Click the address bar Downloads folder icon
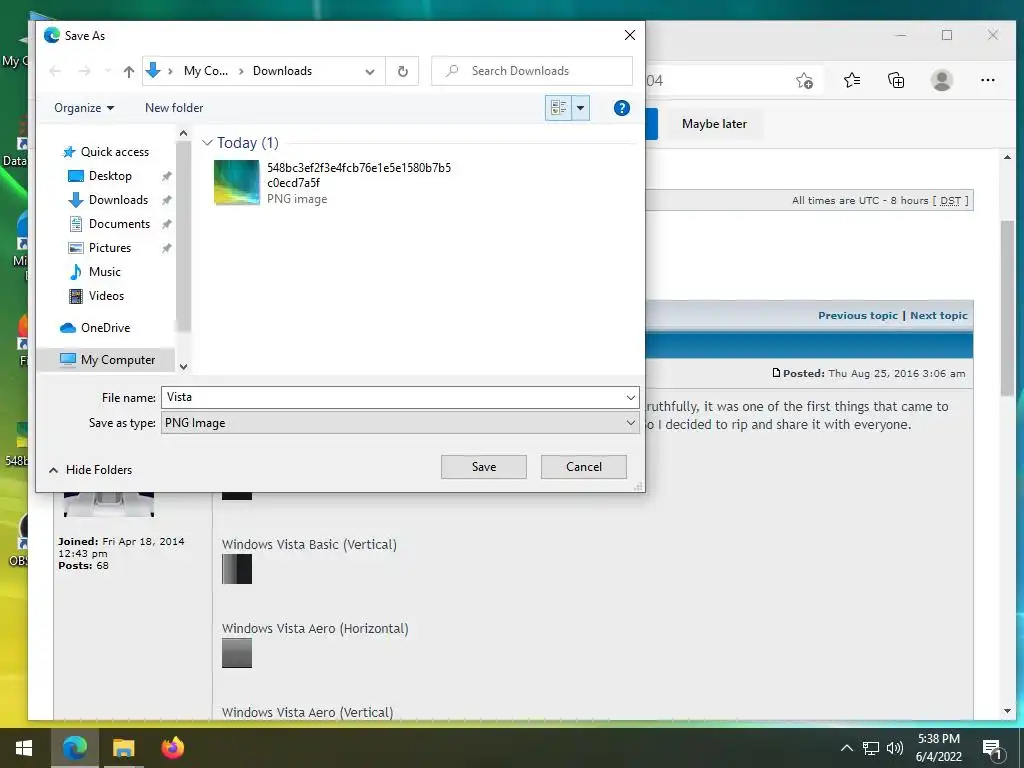 click(x=153, y=71)
